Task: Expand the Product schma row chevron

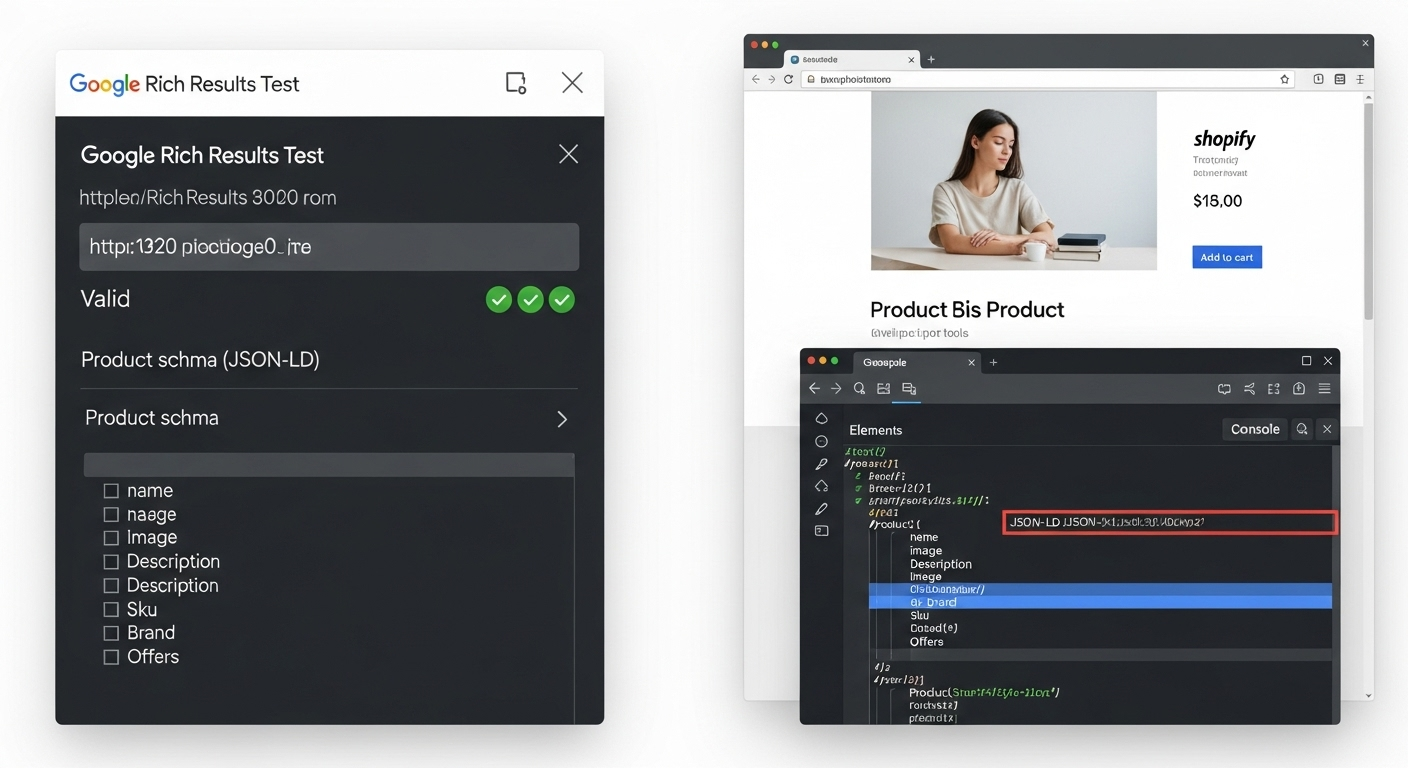Action: (562, 419)
